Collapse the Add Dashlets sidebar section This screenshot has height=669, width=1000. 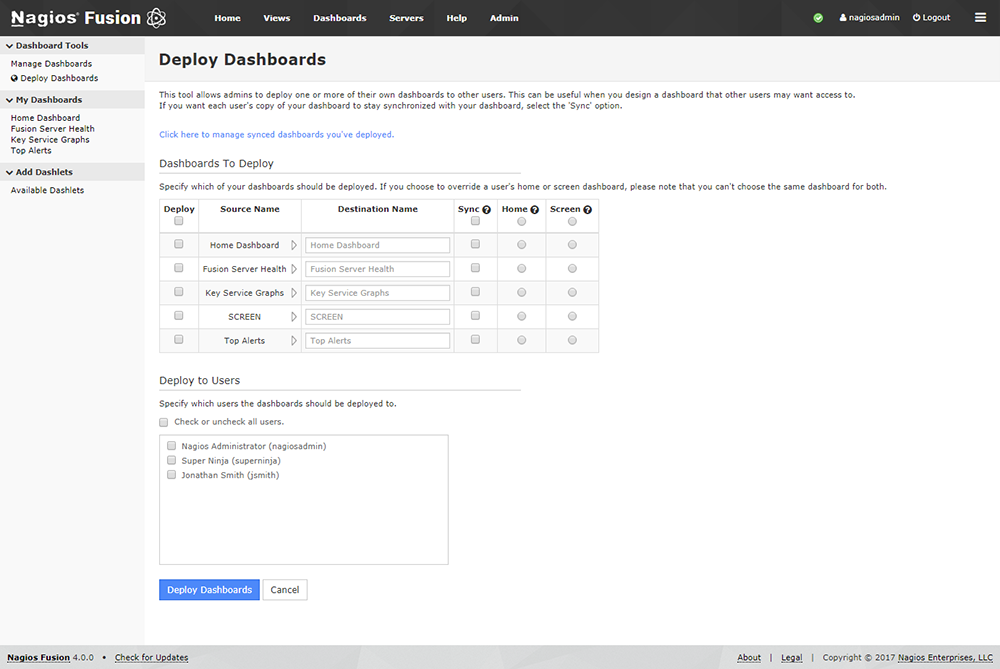tap(9, 172)
